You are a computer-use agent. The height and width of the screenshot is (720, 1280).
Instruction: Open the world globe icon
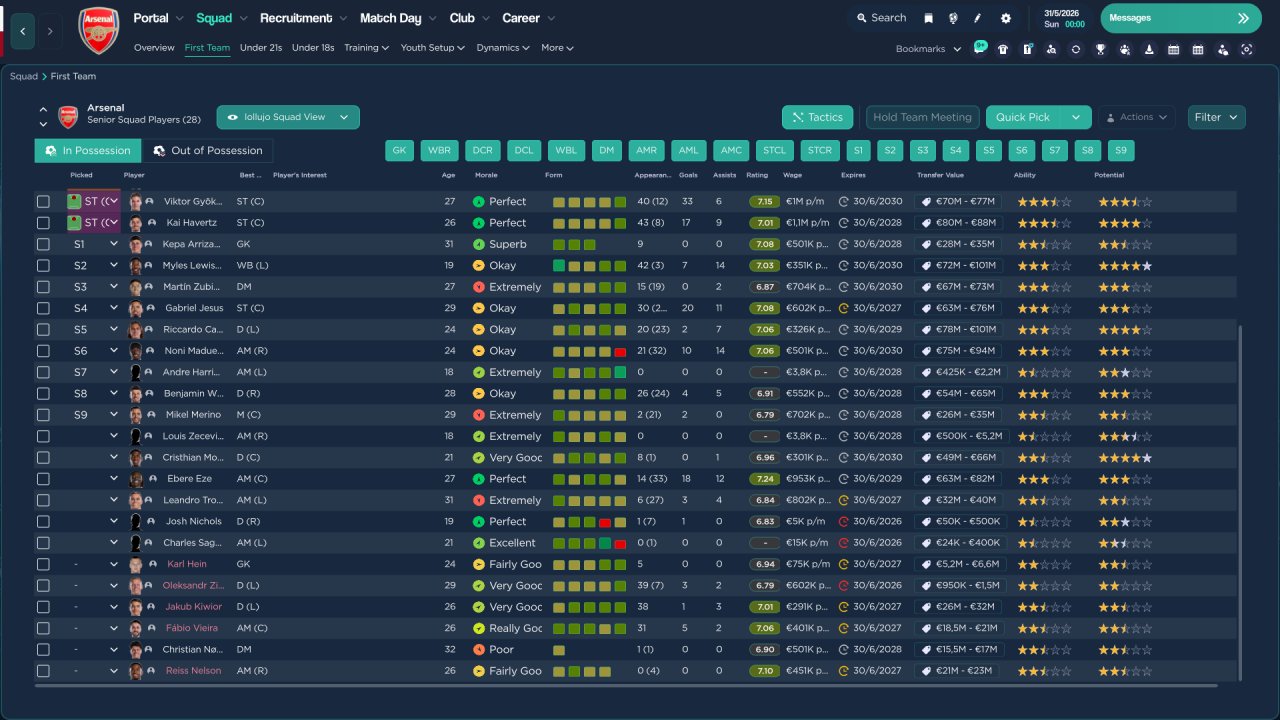[953, 18]
